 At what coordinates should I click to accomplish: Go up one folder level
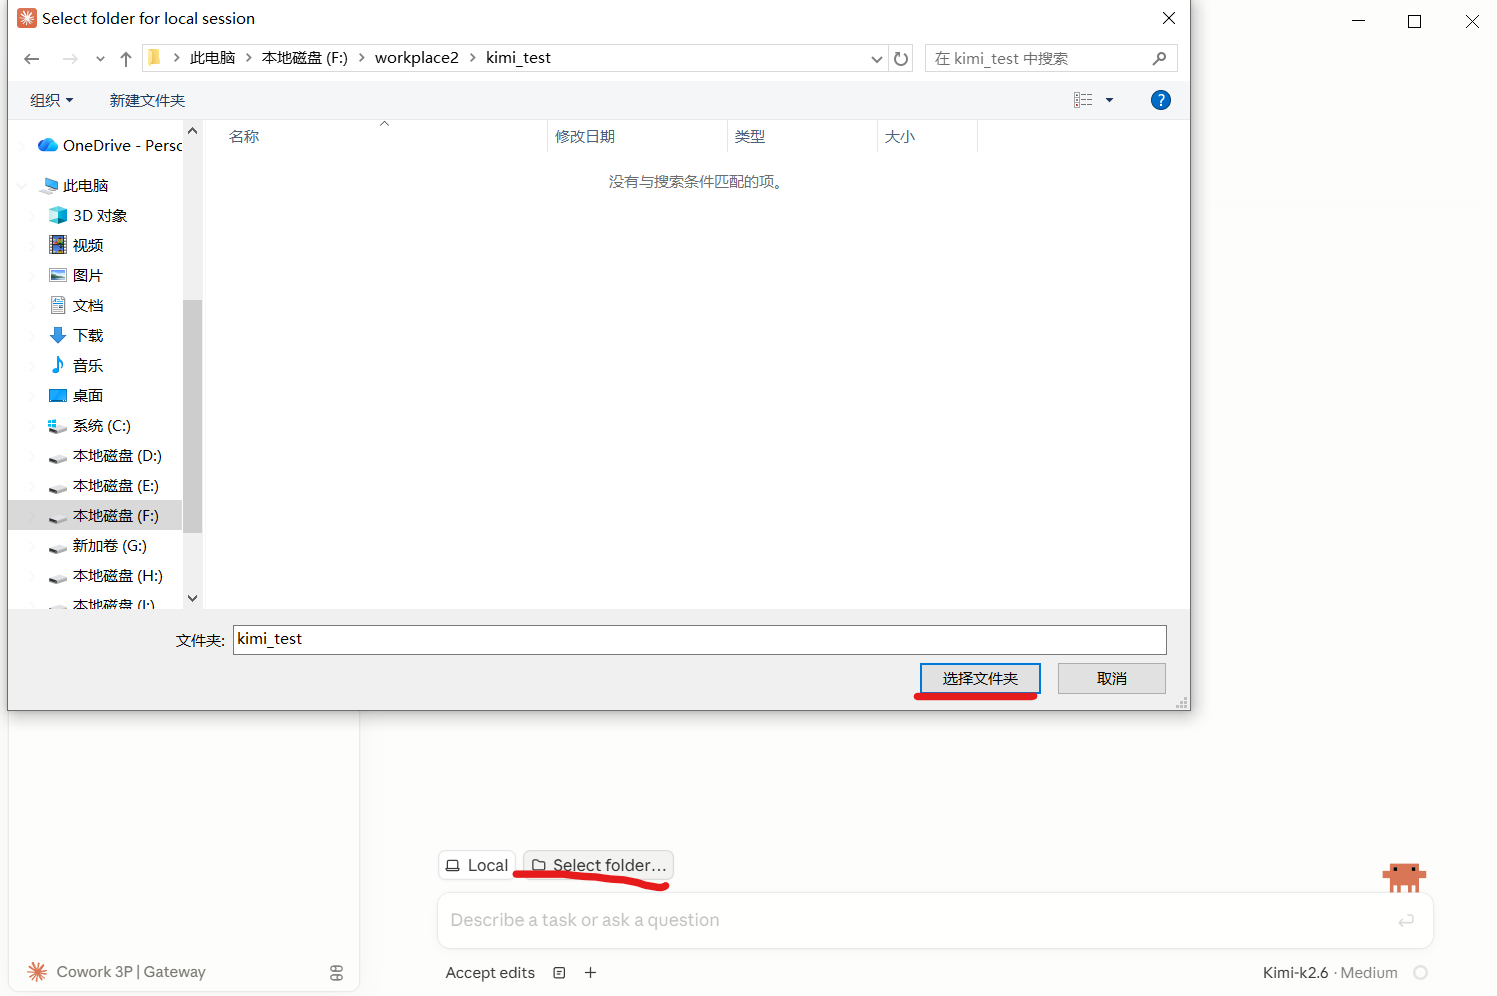click(126, 59)
